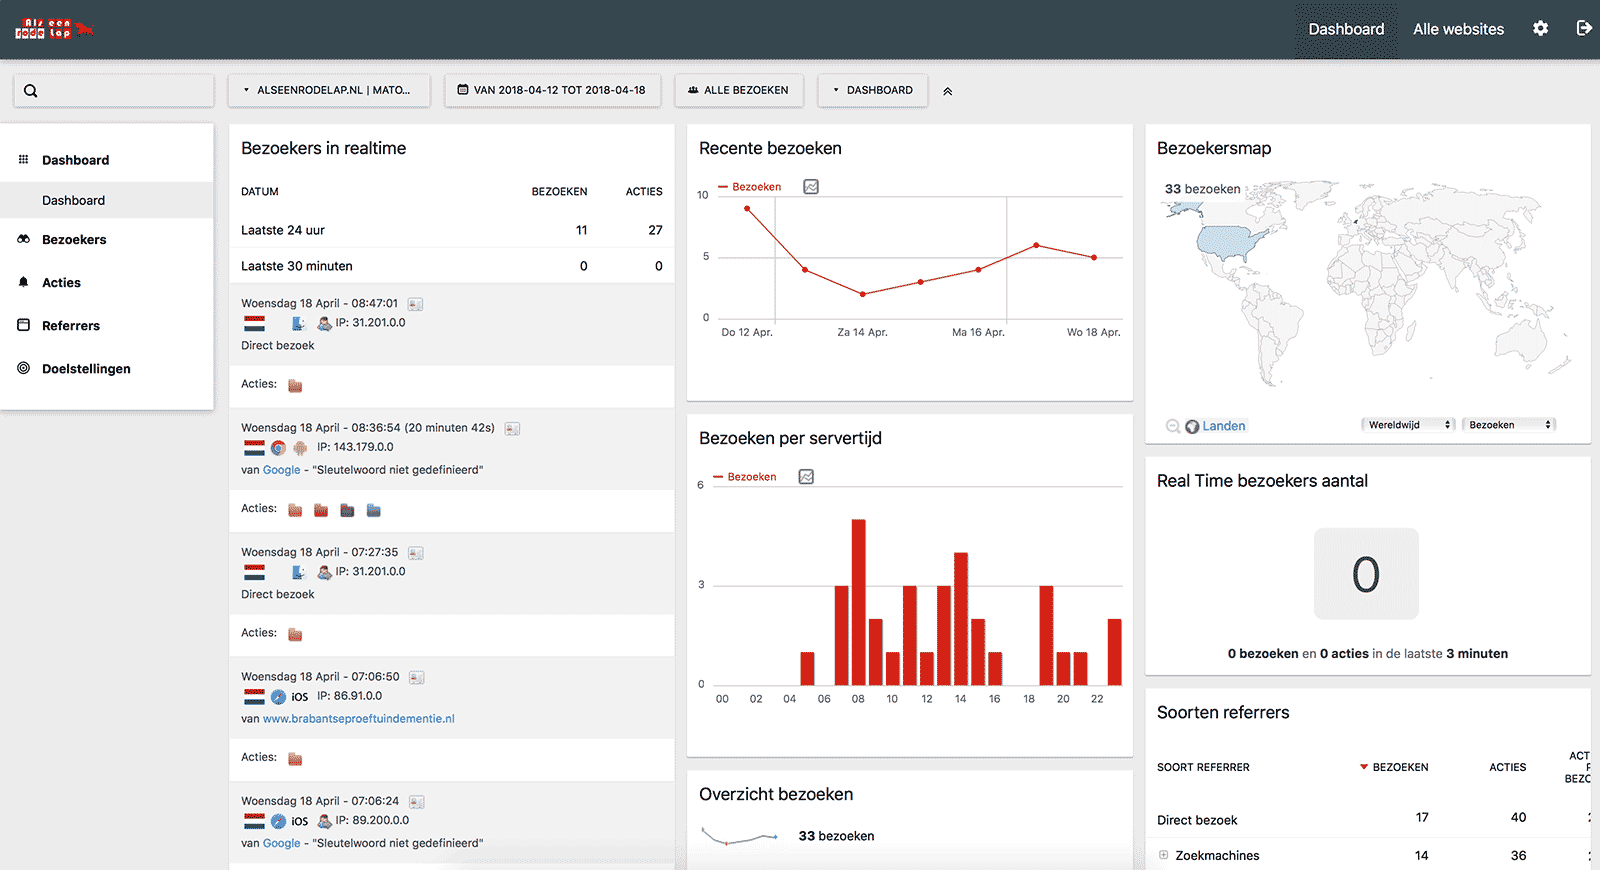Image resolution: width=1600 pixels, height=870 pixels.
Task: Click the Safari icon of visit 07:06:50
Action: point(278,697)
